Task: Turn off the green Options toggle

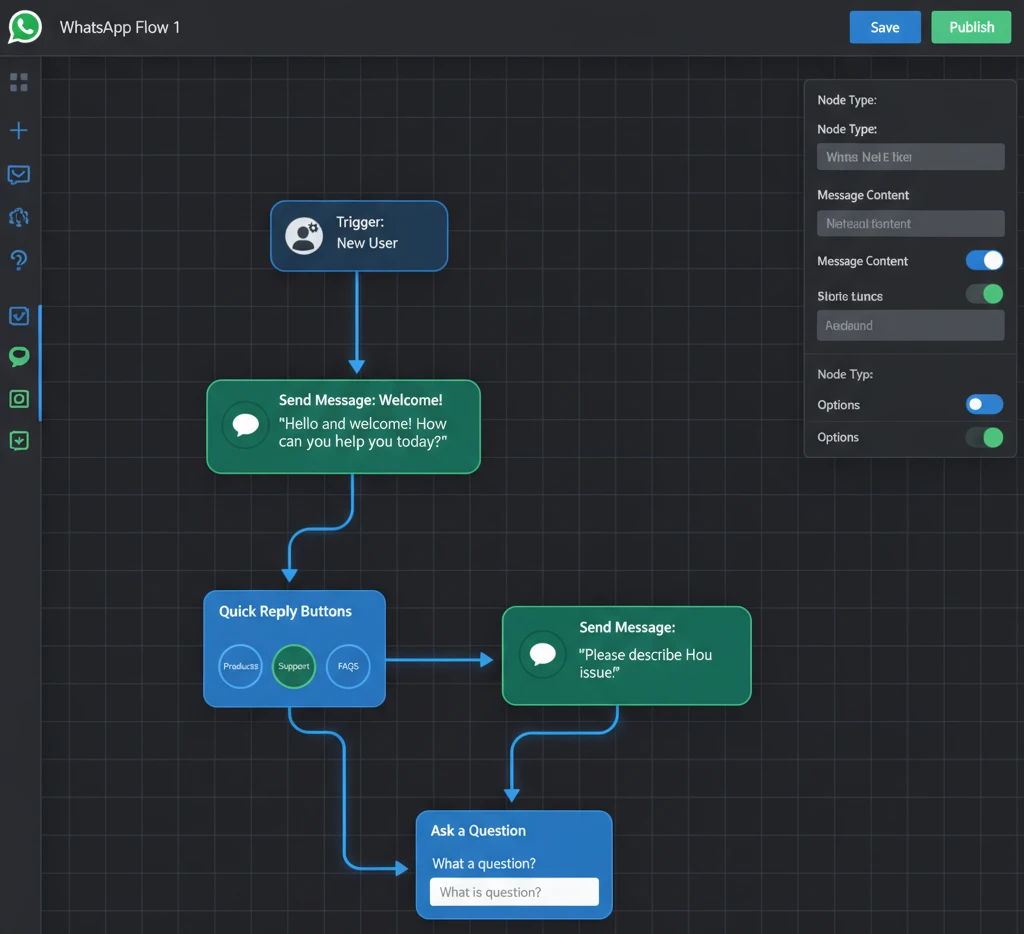Action: pyautogui.click(x=984, y=437)
